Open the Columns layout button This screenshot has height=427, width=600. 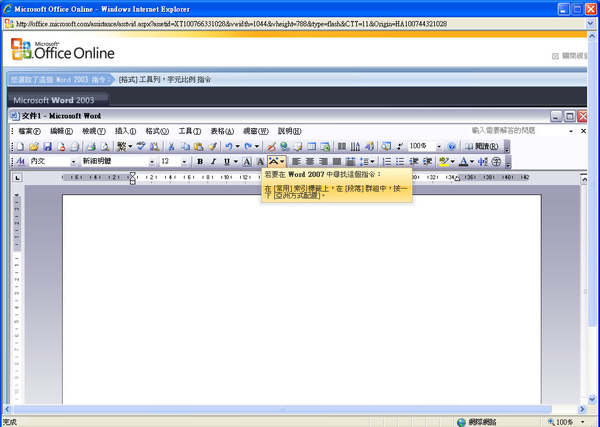342,147
